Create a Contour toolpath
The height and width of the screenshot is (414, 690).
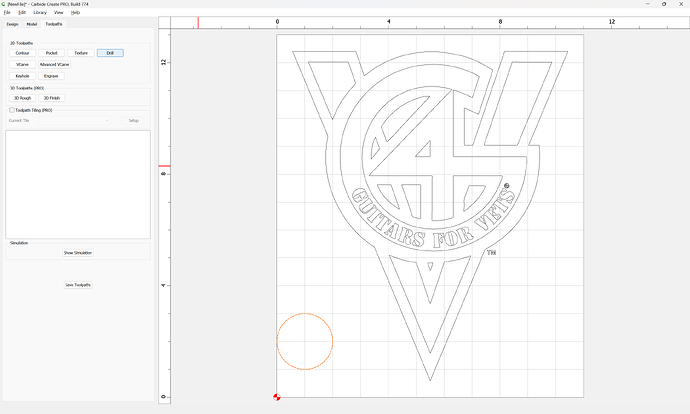[x=22, y=53]
